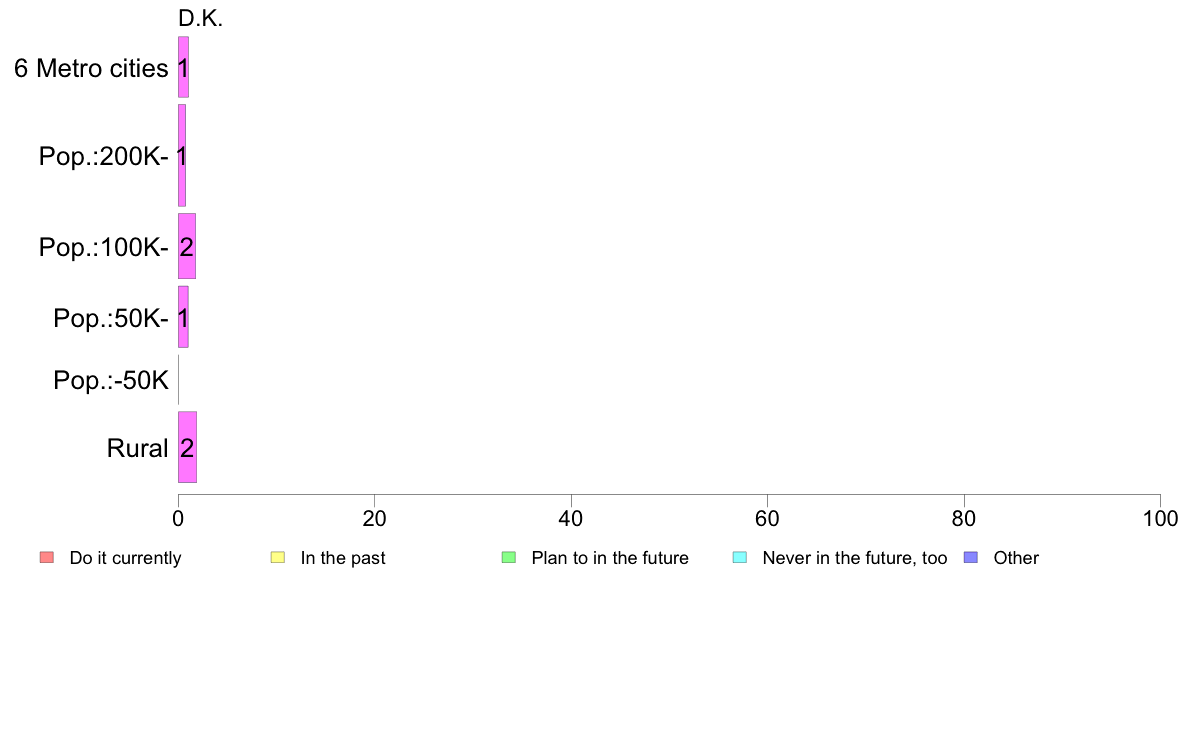Click the 'Do it currently' legend text

tap(126, 558)
